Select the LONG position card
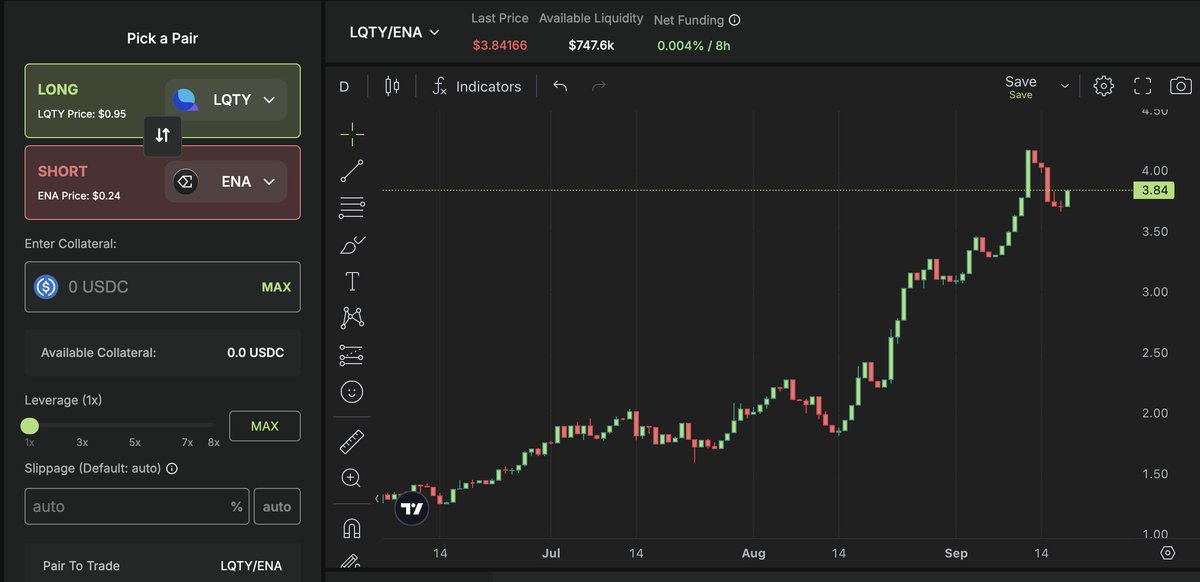The width and height of the screenshot is (1200, 582). coord(163,101)
